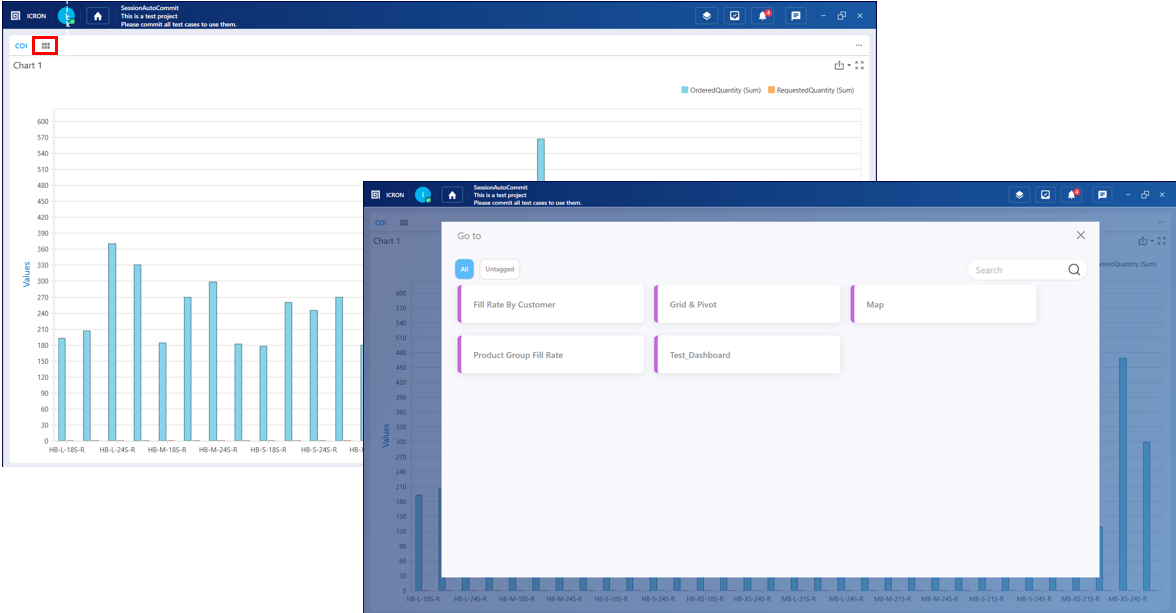The height and width of the screenshot is (613, 1176).
Task: Click the search field in the Go to dialog
Action: tap(1015, 269)
